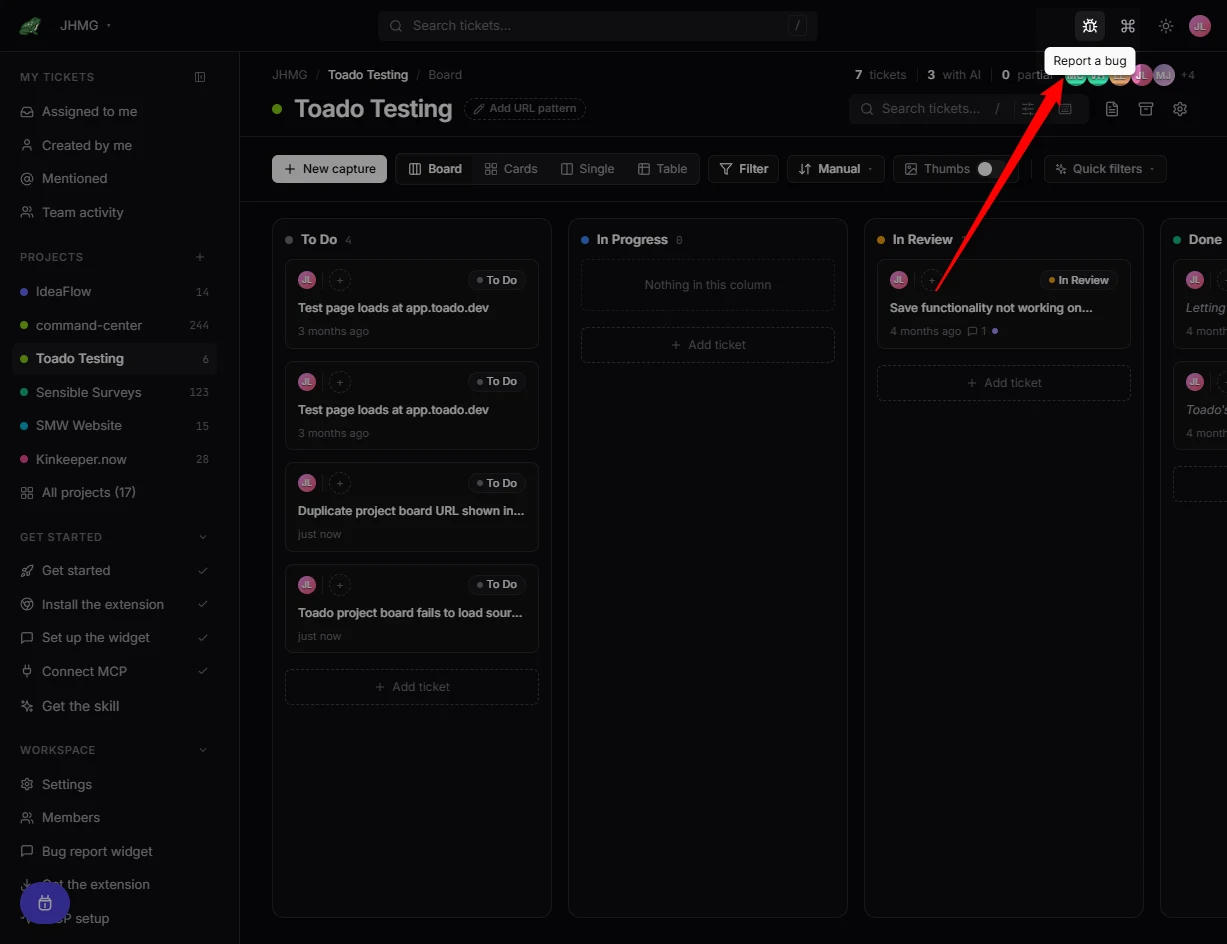Add assignee on Duplicate project board ticket
The height and width of the screenshot is (944, 1227).
click(340, 483)
